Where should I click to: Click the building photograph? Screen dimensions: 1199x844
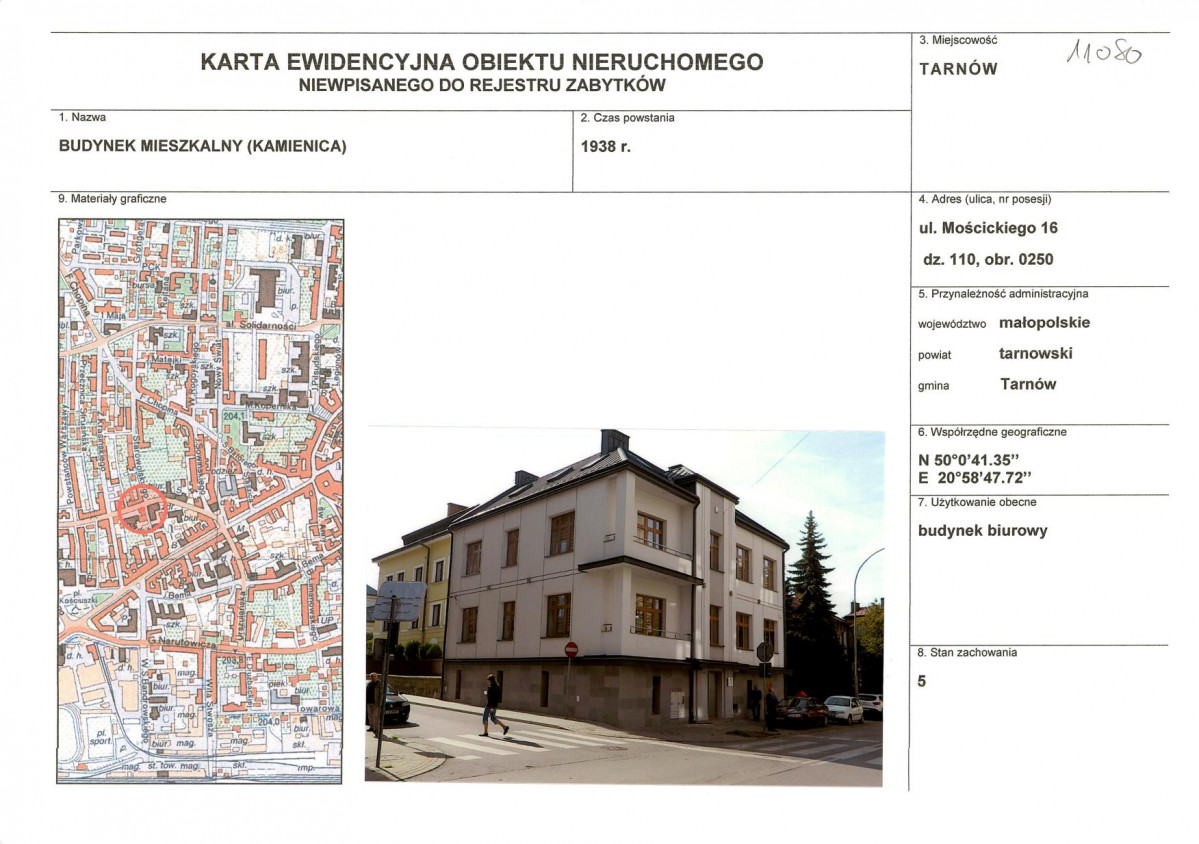[x=624, y=605]
